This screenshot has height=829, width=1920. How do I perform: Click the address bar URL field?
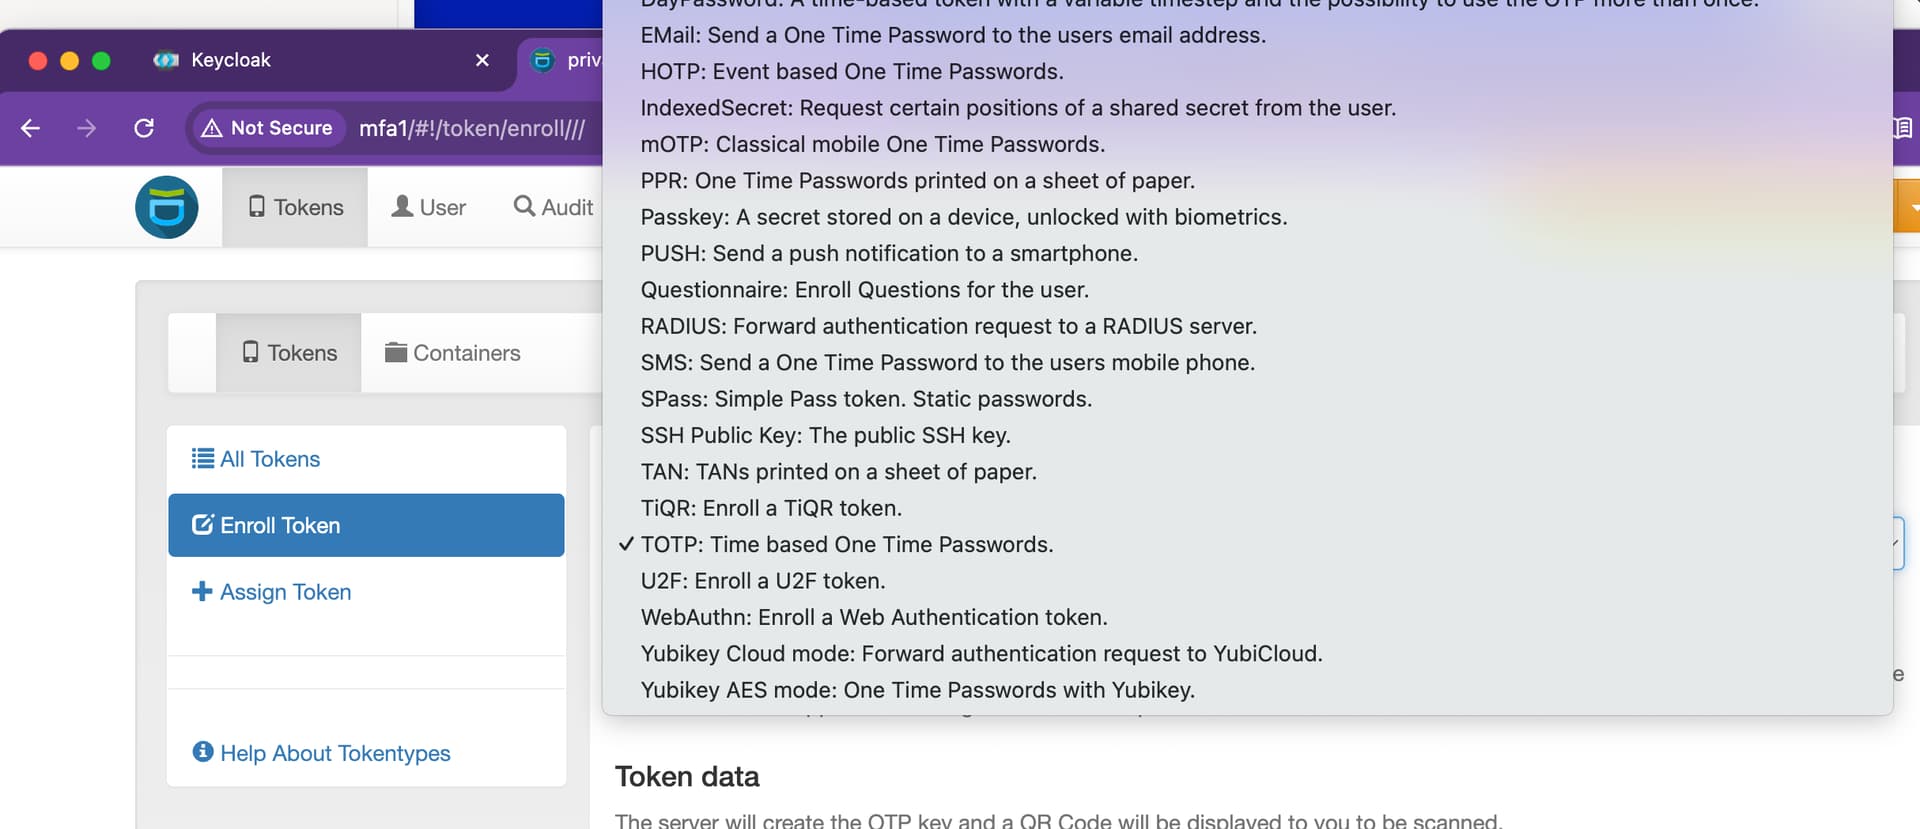472,128
